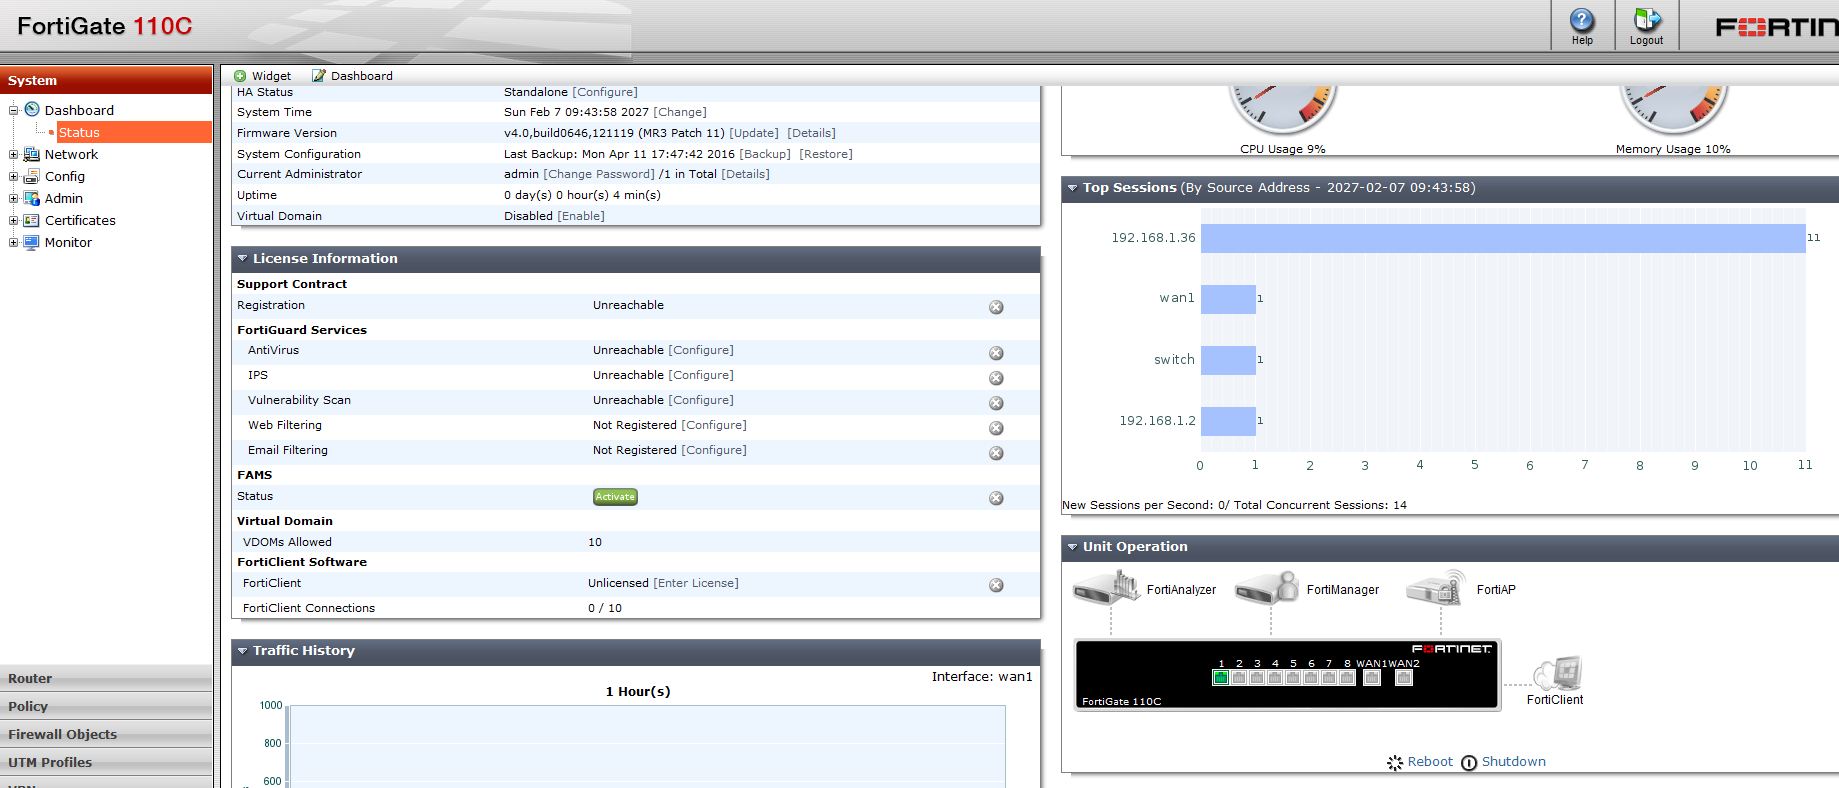Click the Email Filtering status X icon
The width and height of the screenshot is (1839, 788).
pyautogui.click(x=996, y=453)
